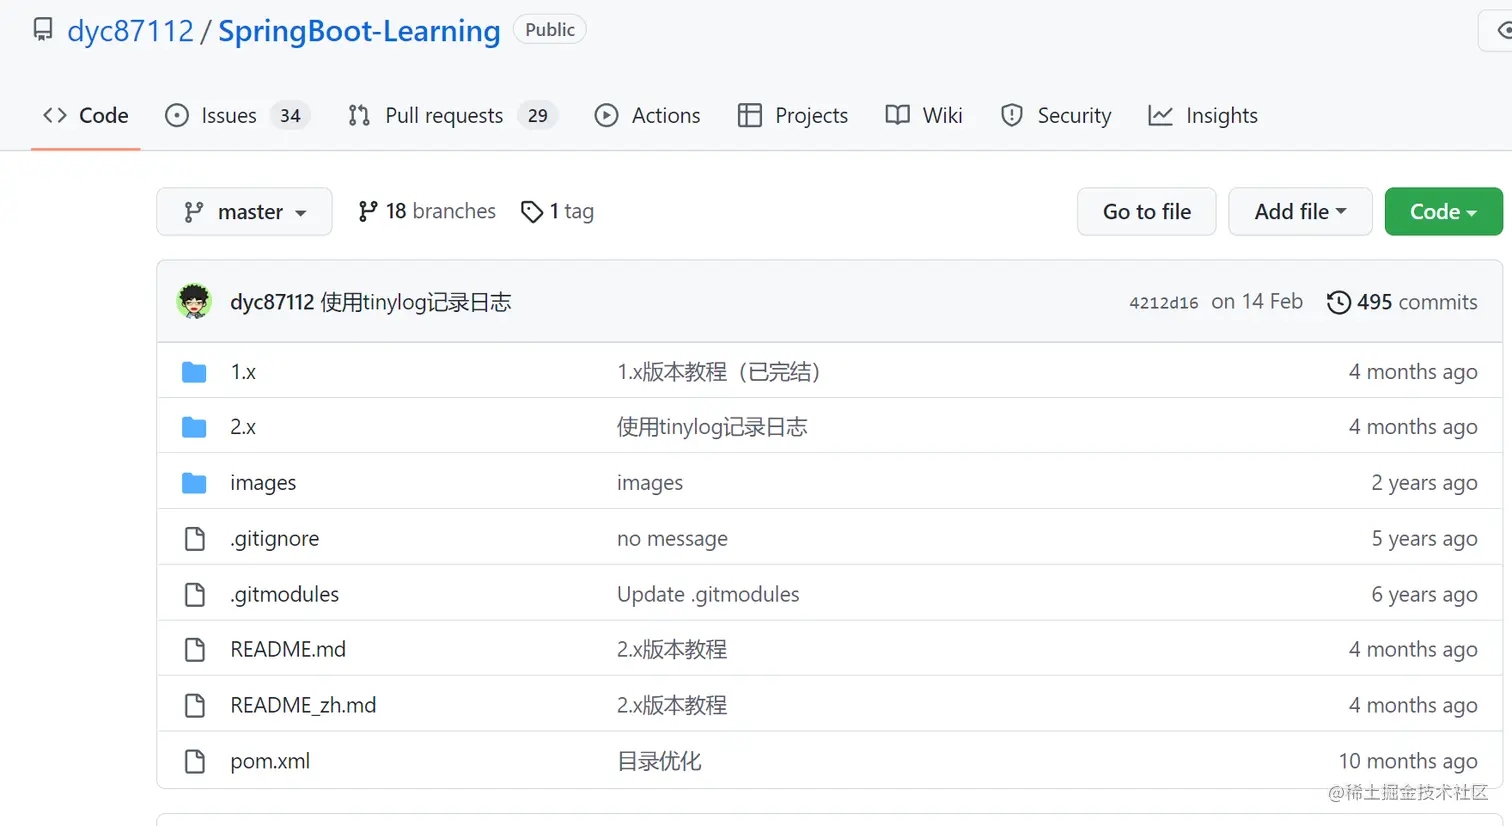1512x826 pixels.
Task: Open commit message 1.x版本教程（已完结）
Action: pos(718,372)
